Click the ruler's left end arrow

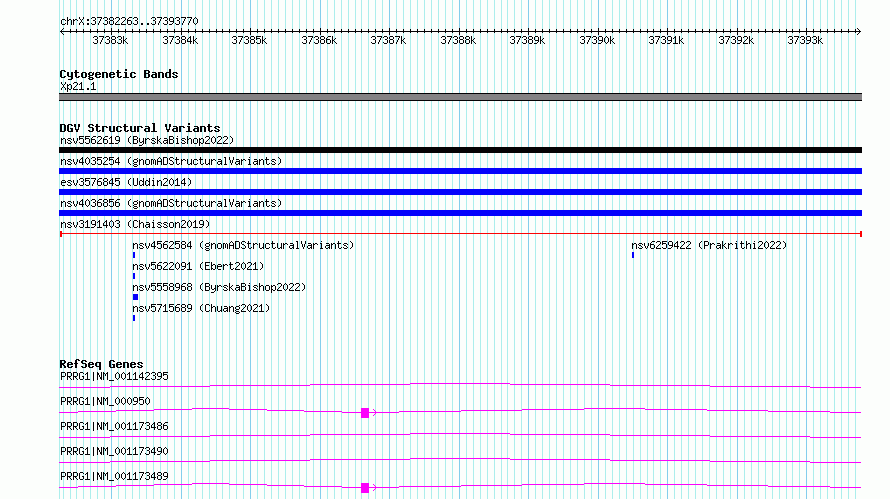point(62,32)
